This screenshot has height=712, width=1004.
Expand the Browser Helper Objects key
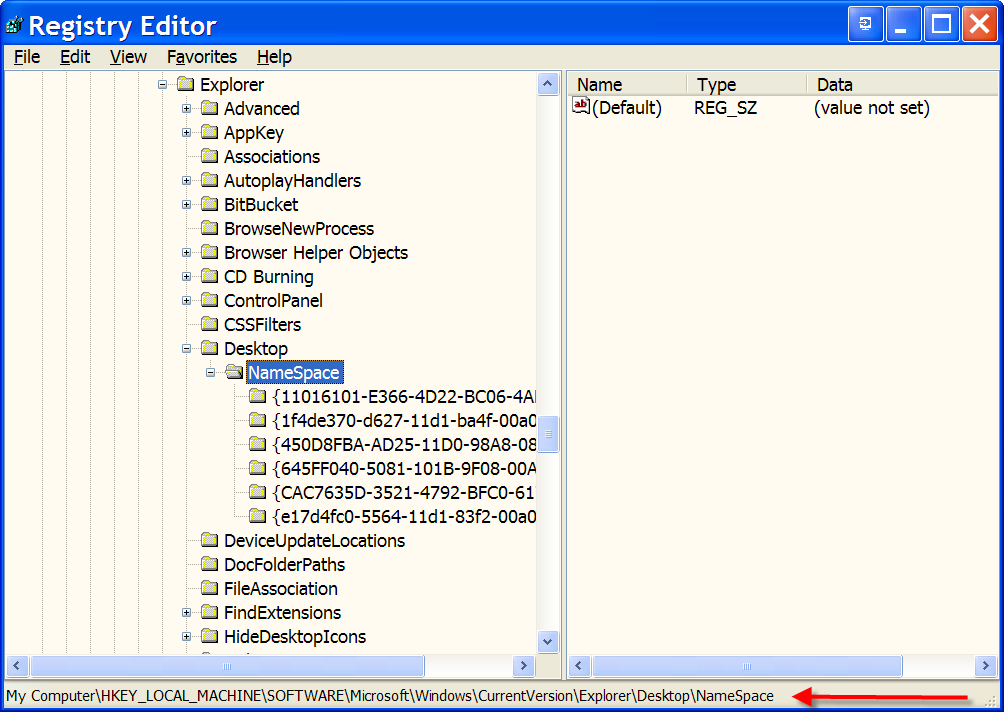(187, 252)
